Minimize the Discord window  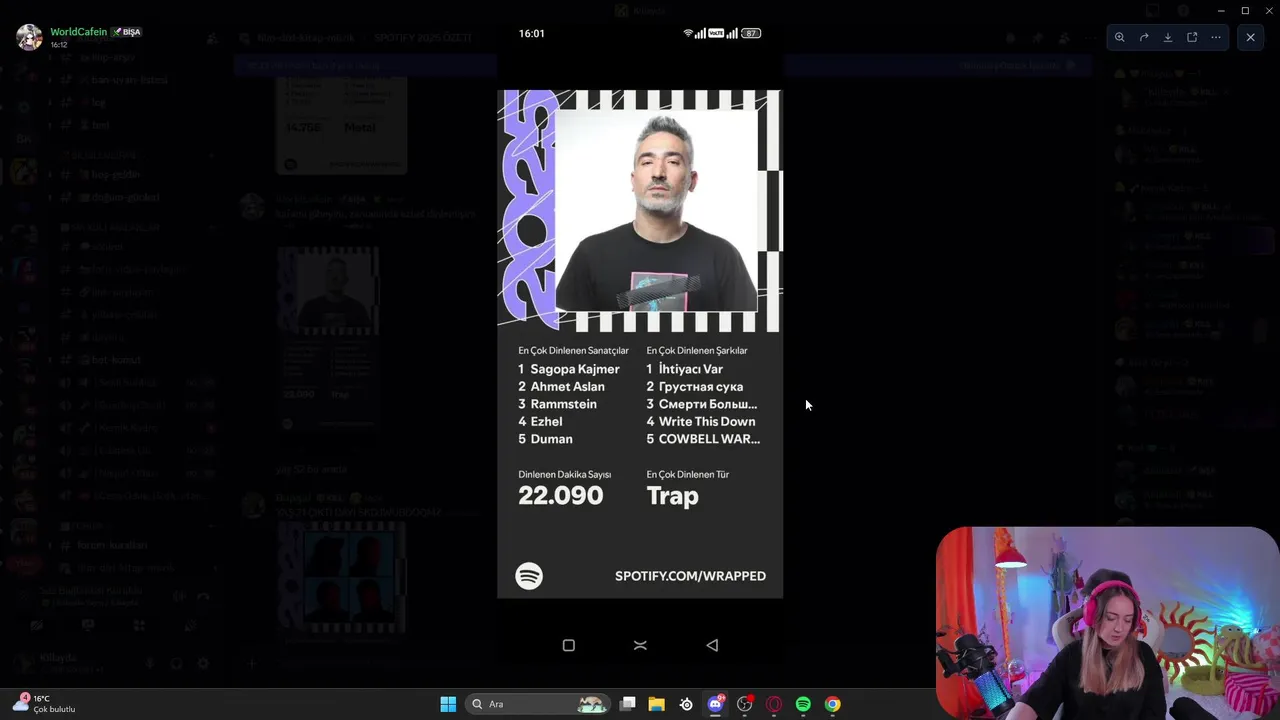[x=1221, y=10]
